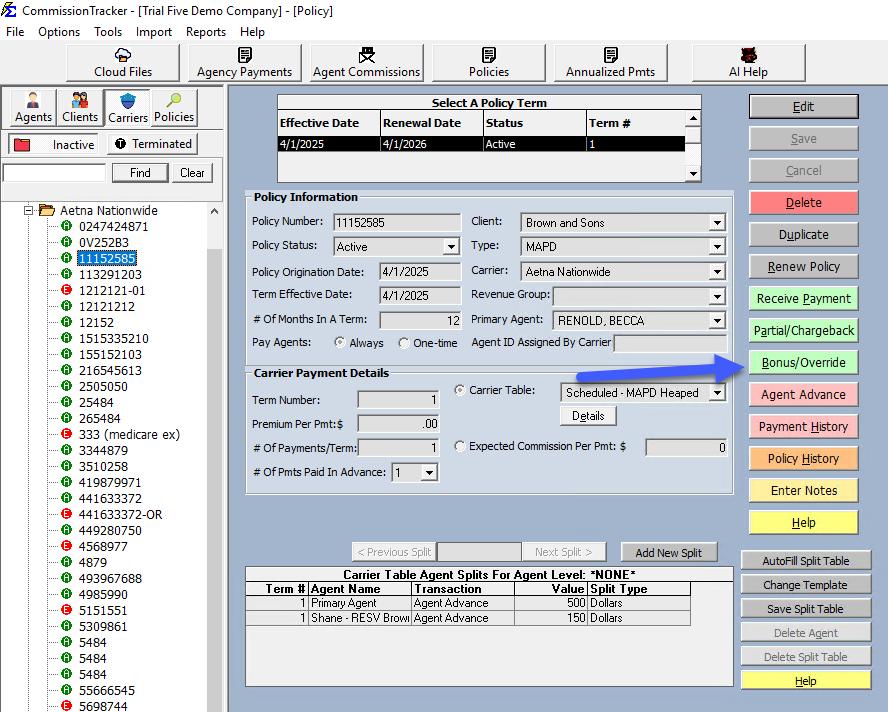Click the red Inactive filter swatch
Image resolution: width=888 pixels, height=712 pixels.
click(22, 145)
